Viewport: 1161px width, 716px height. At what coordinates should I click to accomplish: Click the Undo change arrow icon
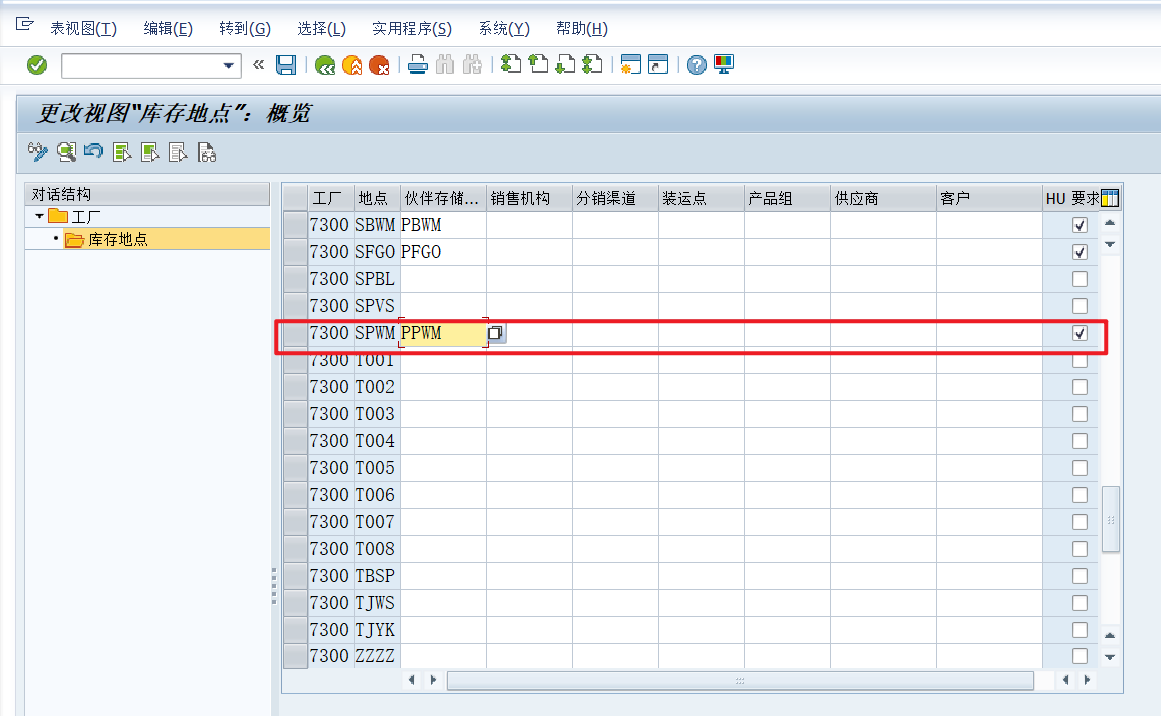pos(93,151)
